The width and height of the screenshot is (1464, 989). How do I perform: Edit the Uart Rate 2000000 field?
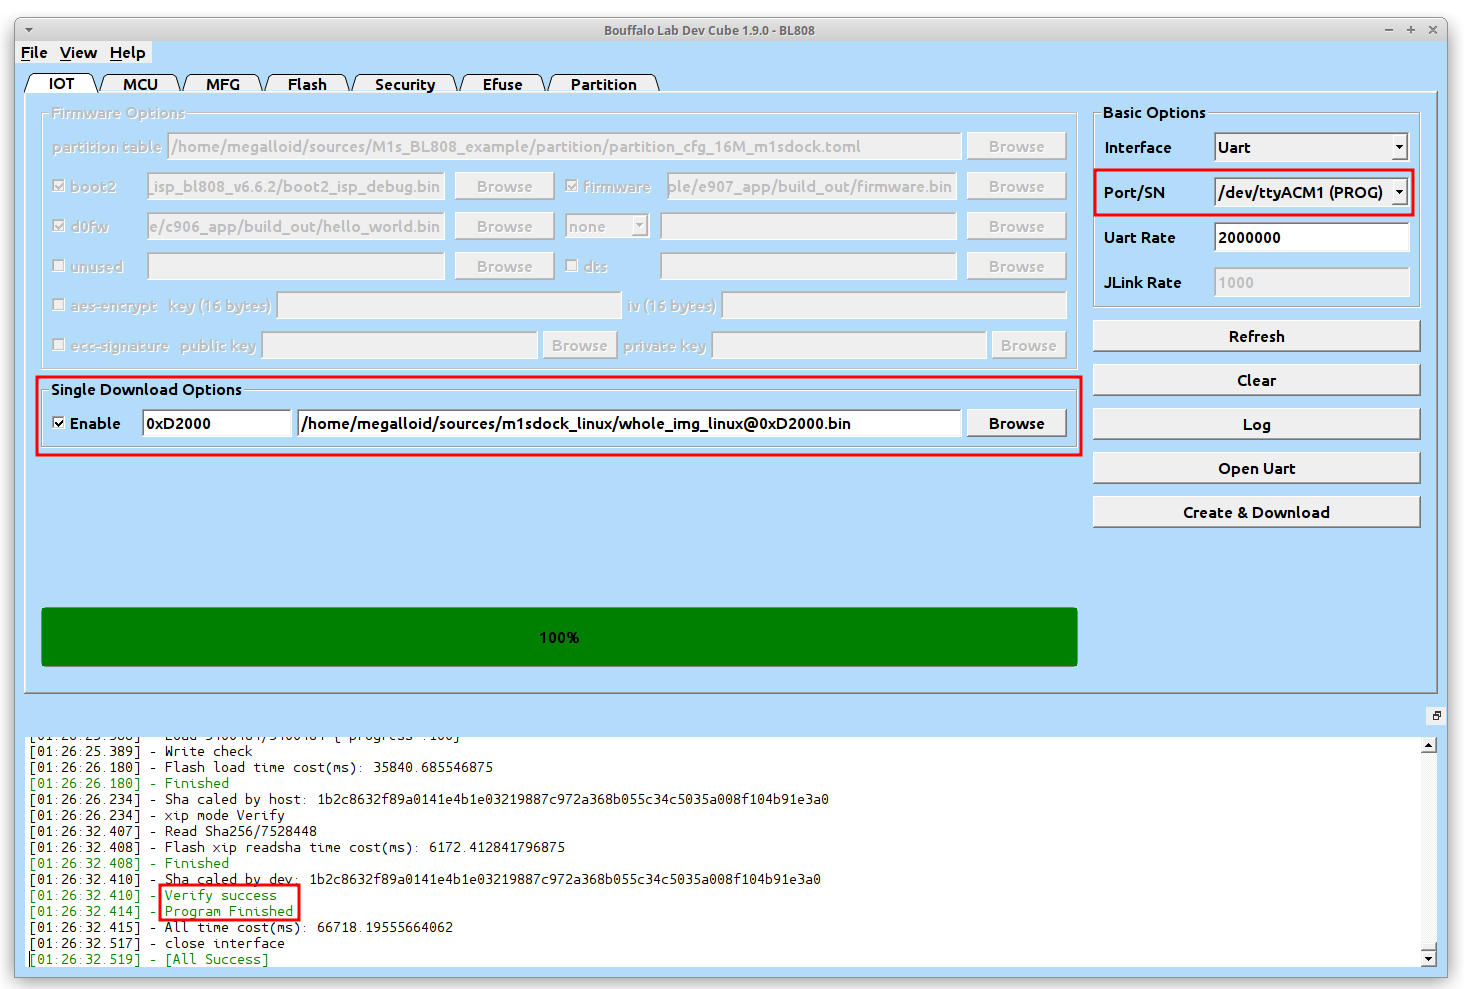coord(1311,237)
